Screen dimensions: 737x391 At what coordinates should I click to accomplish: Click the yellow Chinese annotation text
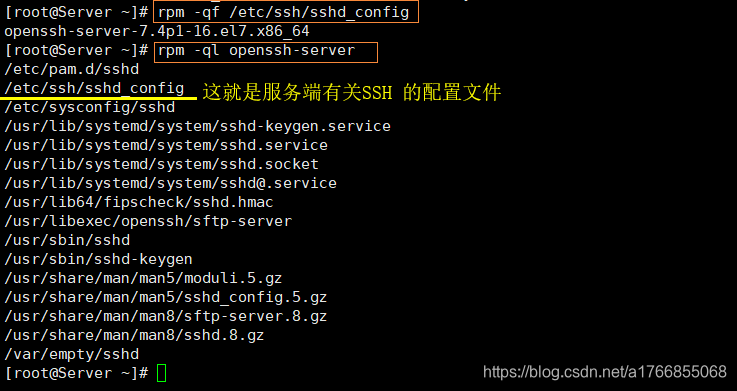click(352, 93)
